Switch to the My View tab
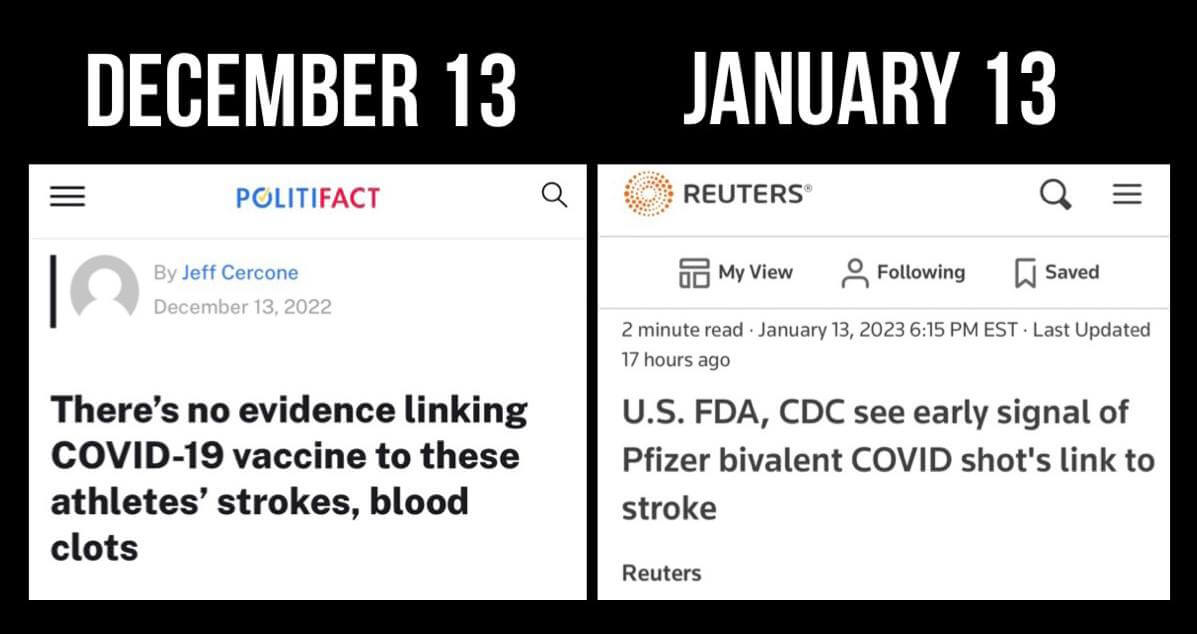The height and width of the screenshot is (634, 1197). [735, 272]
